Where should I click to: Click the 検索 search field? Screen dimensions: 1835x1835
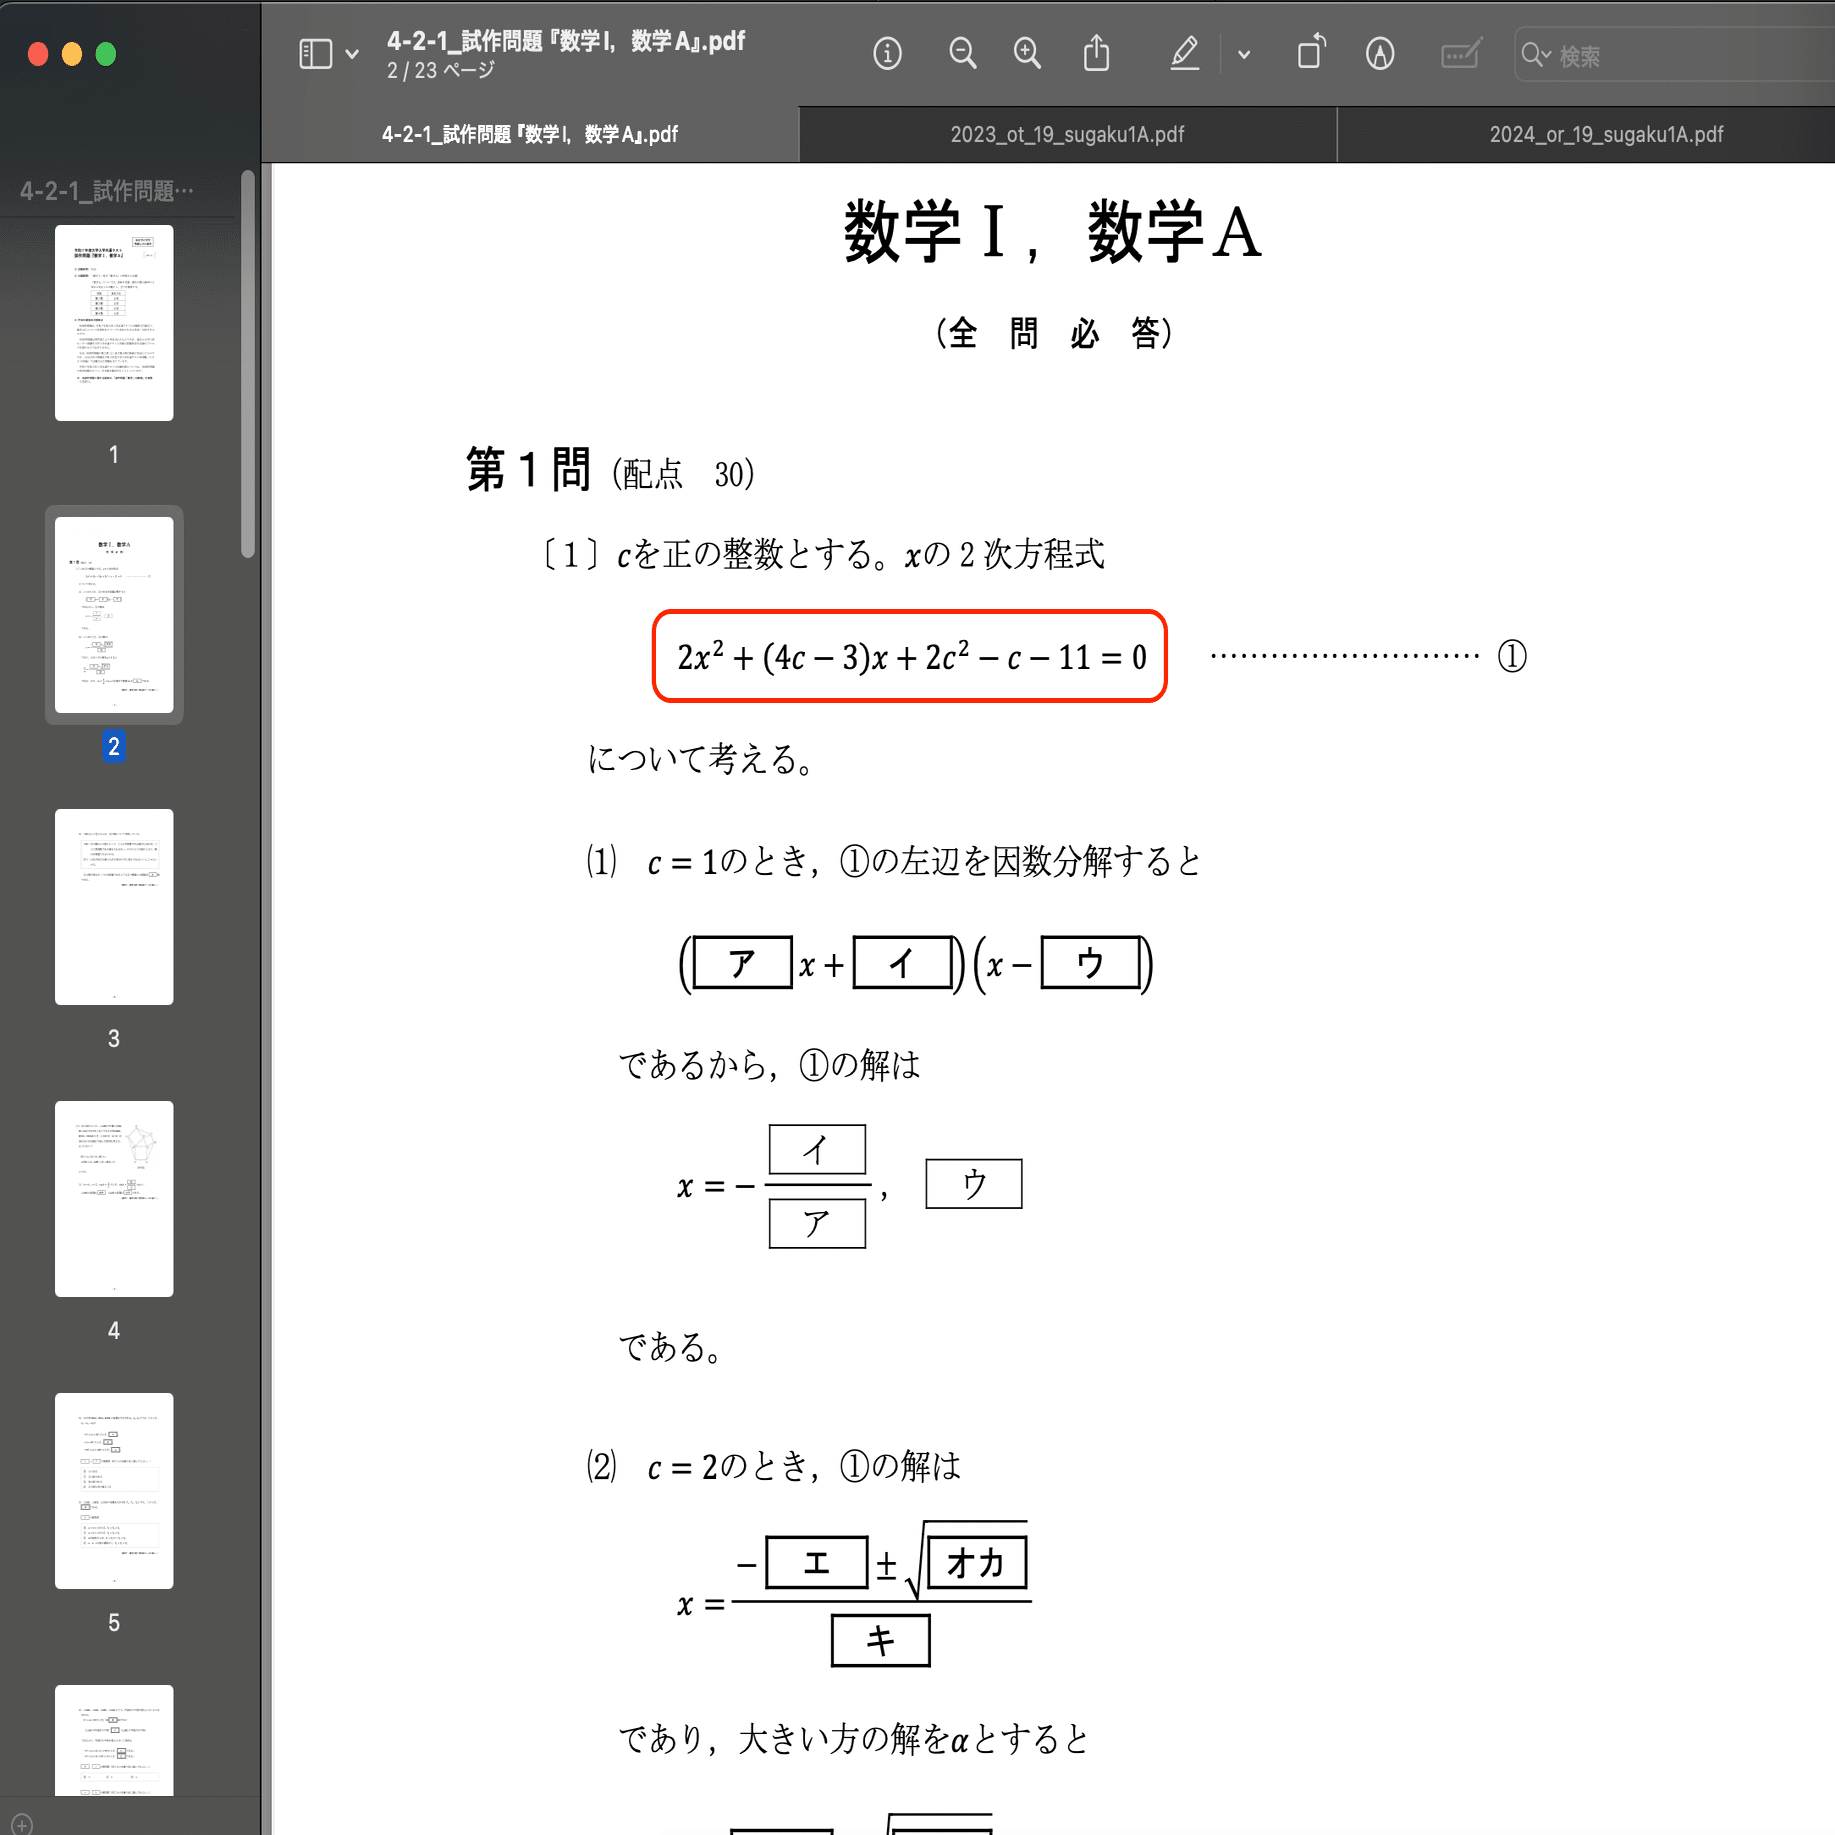pyautogui.click(x=1660, y=56)
